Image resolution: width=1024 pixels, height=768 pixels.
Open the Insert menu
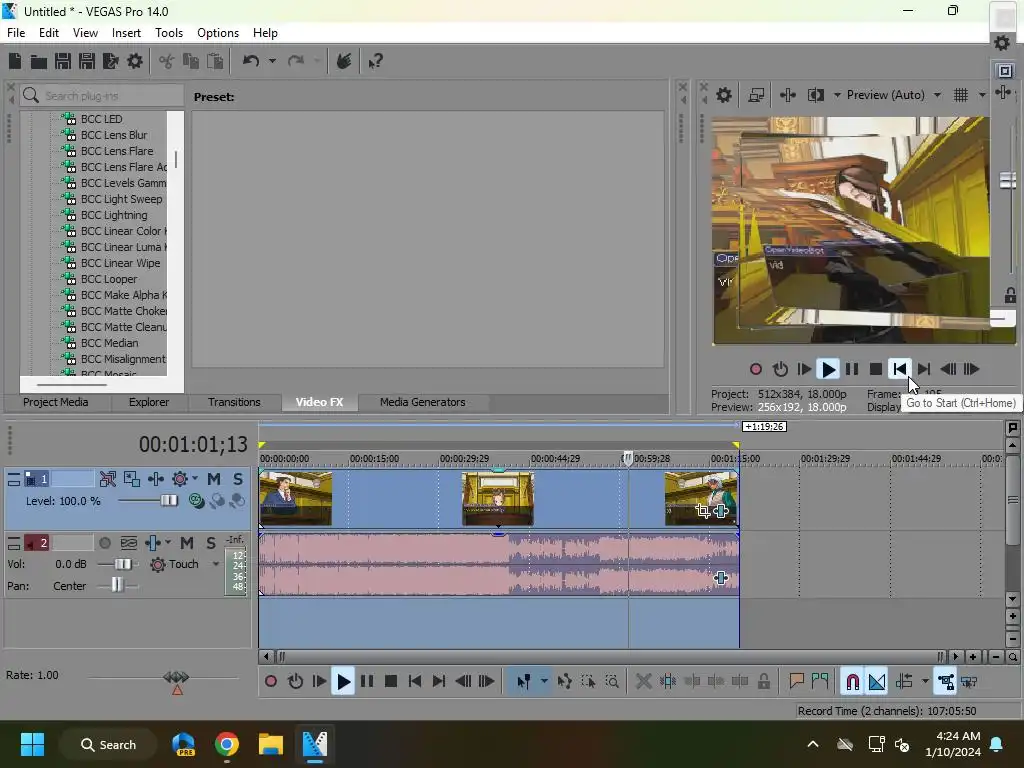coord(126,33)
